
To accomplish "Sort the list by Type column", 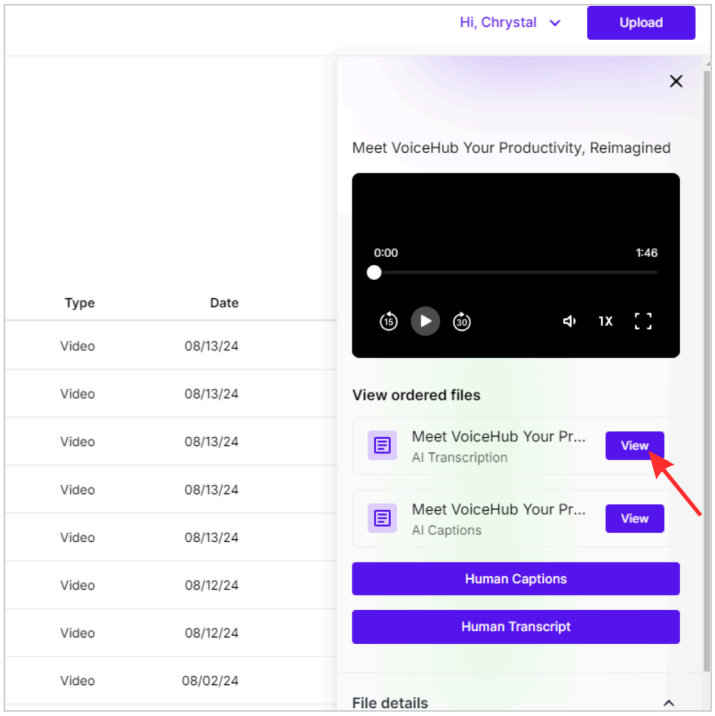I will (x=79, y=303).
